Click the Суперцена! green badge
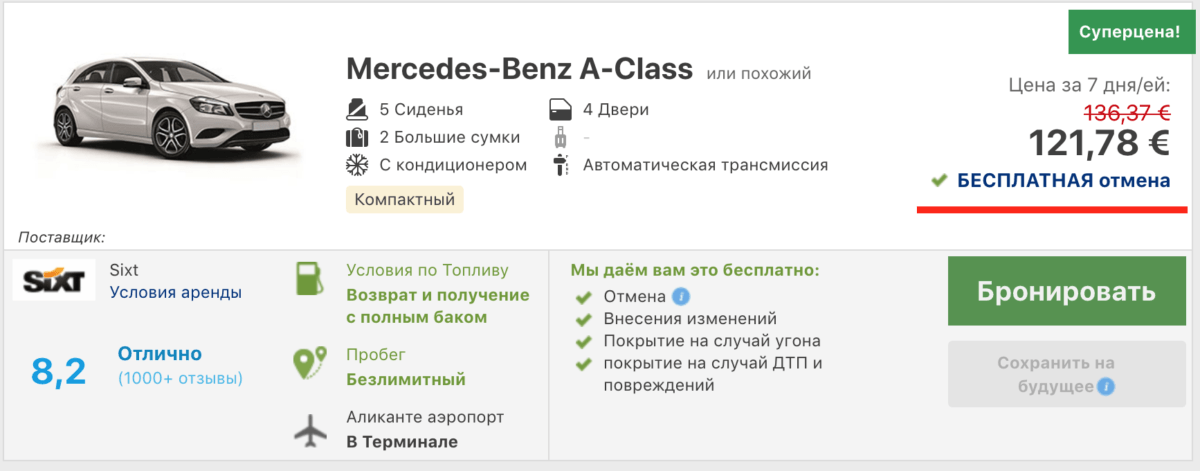This screenshot has width=1200, height=471. pos(1131,32)
